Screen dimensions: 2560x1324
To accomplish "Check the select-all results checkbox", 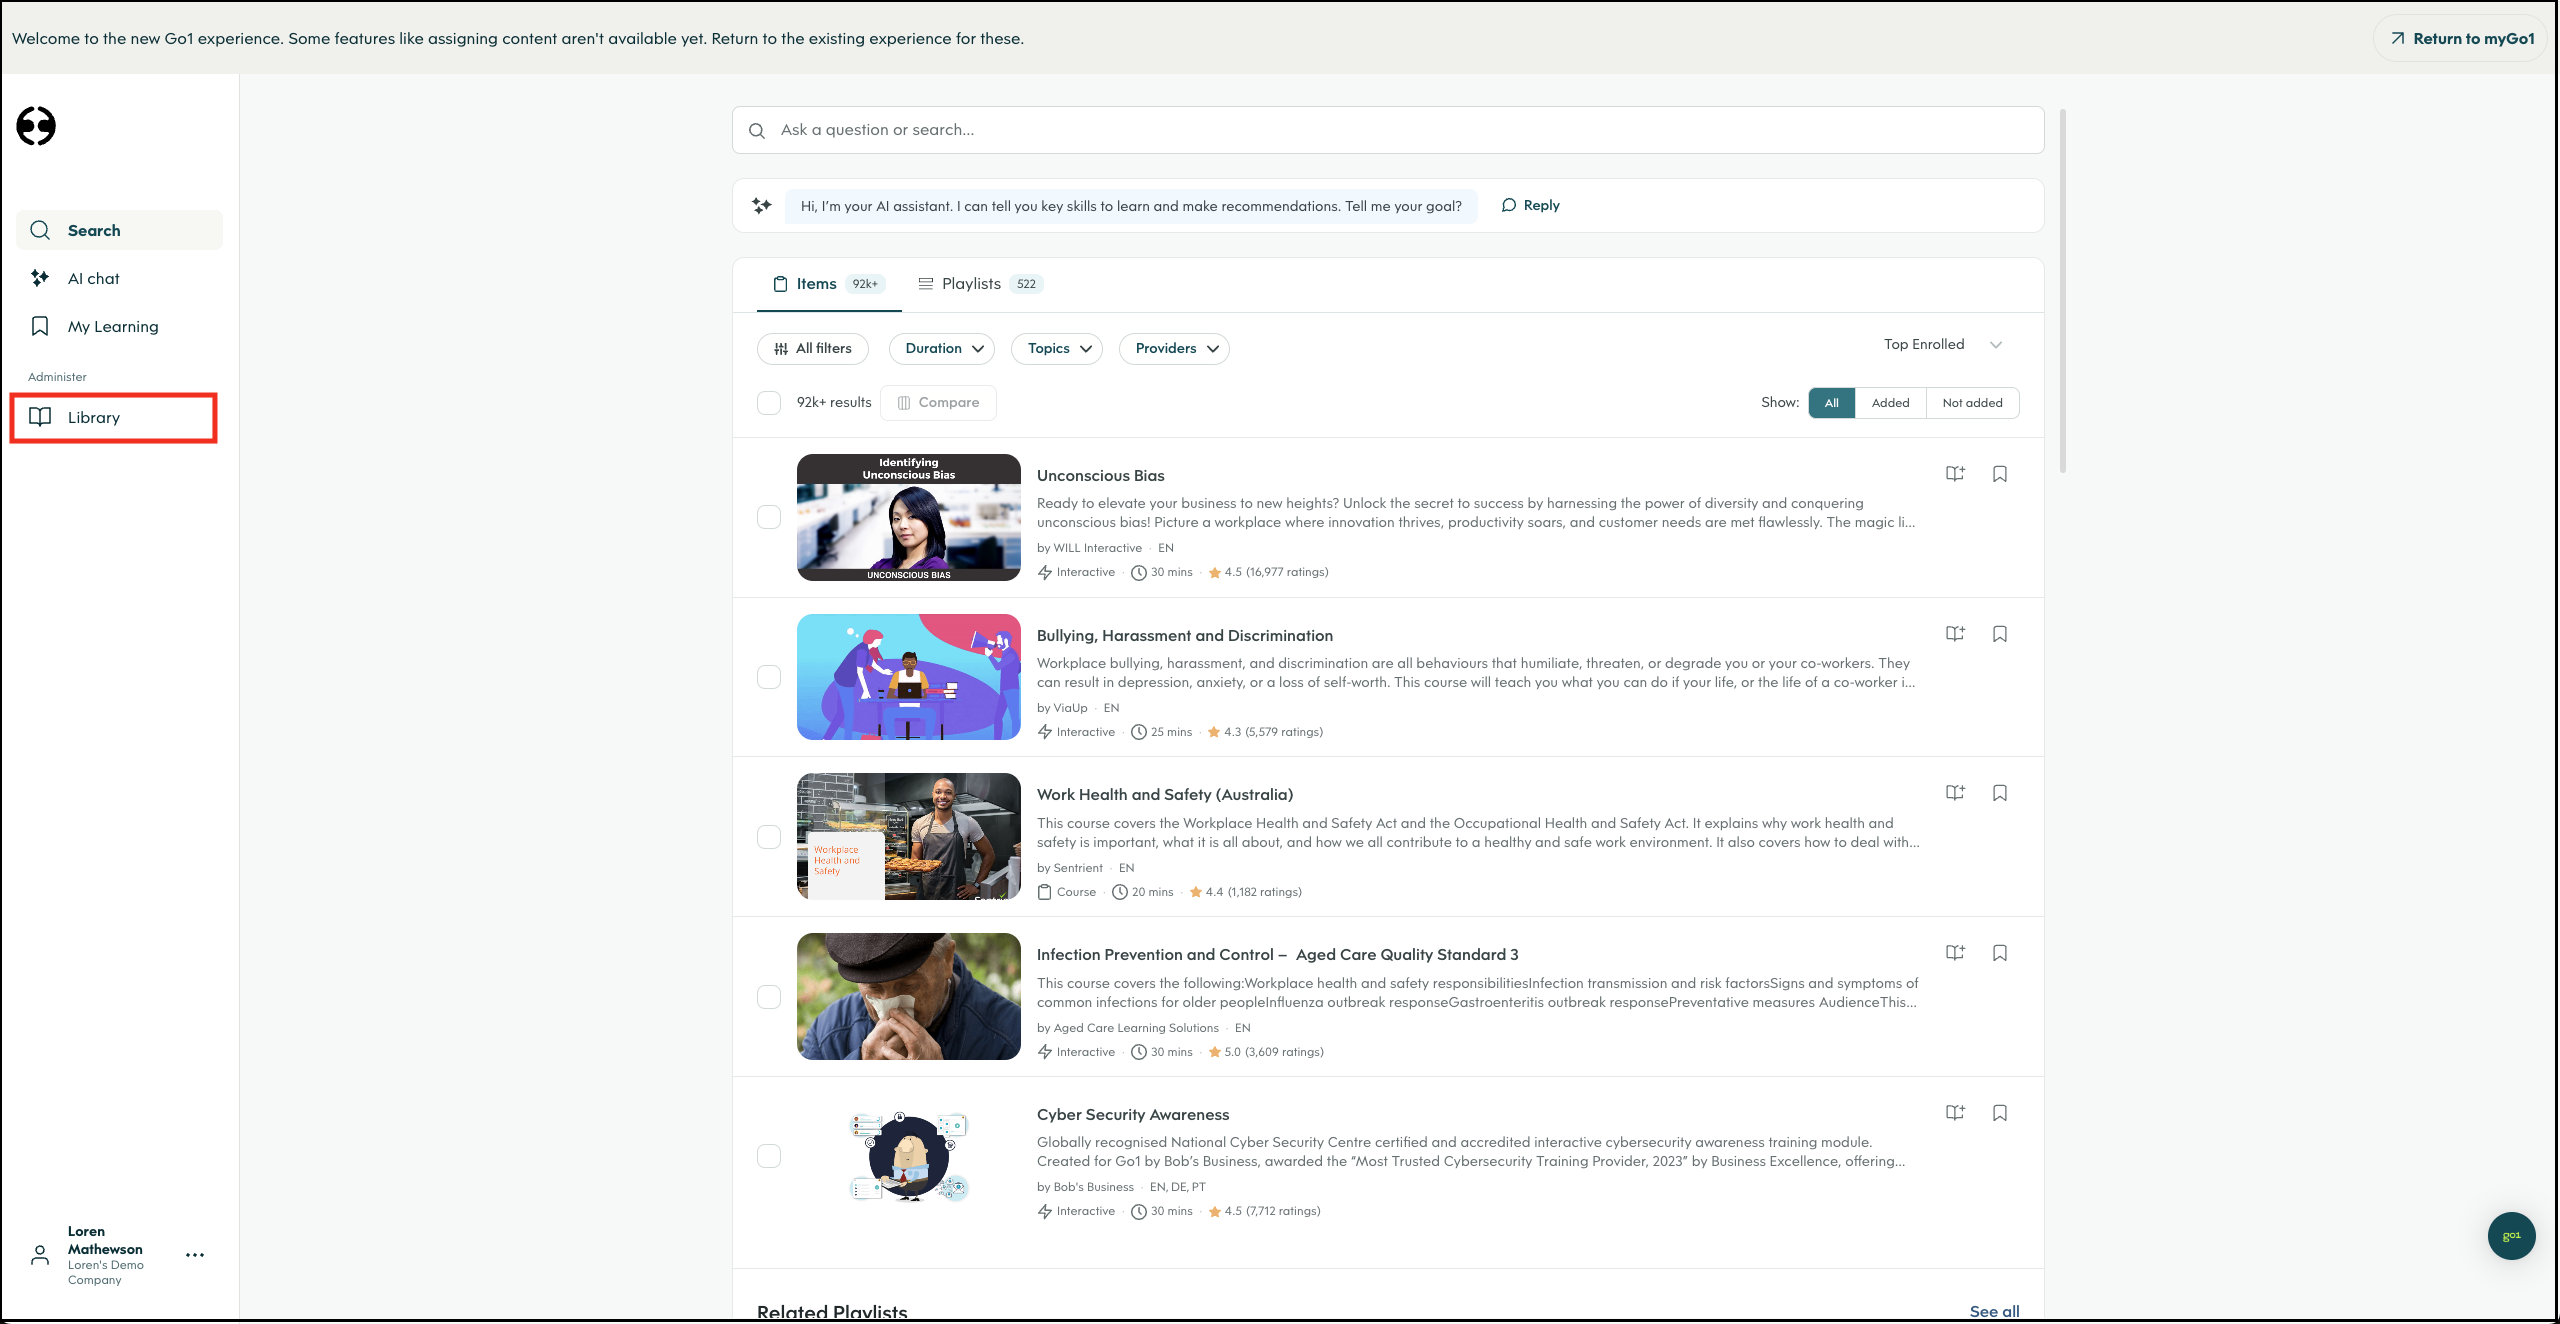I will [x=769, y=403].
